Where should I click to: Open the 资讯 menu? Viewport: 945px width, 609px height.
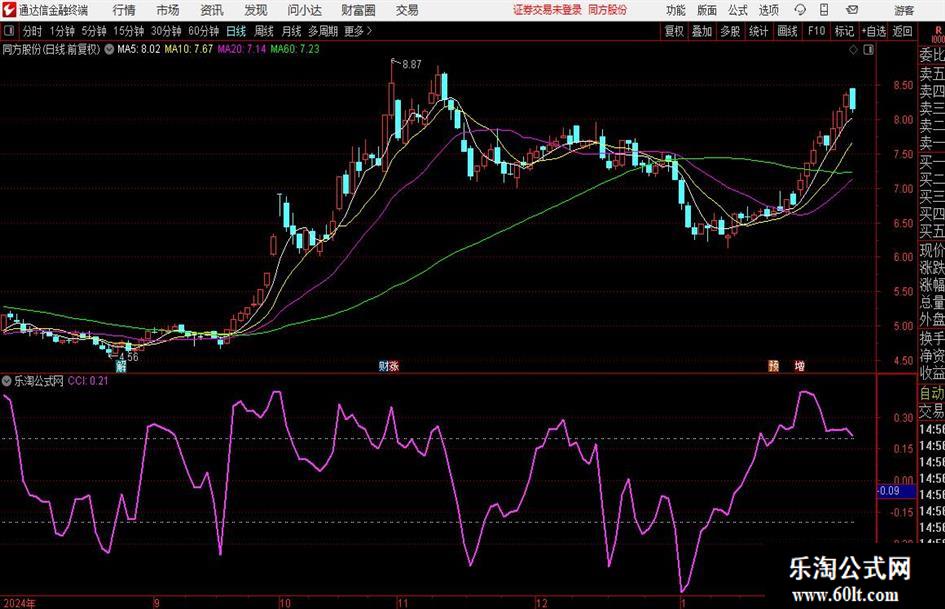point(212,10)
